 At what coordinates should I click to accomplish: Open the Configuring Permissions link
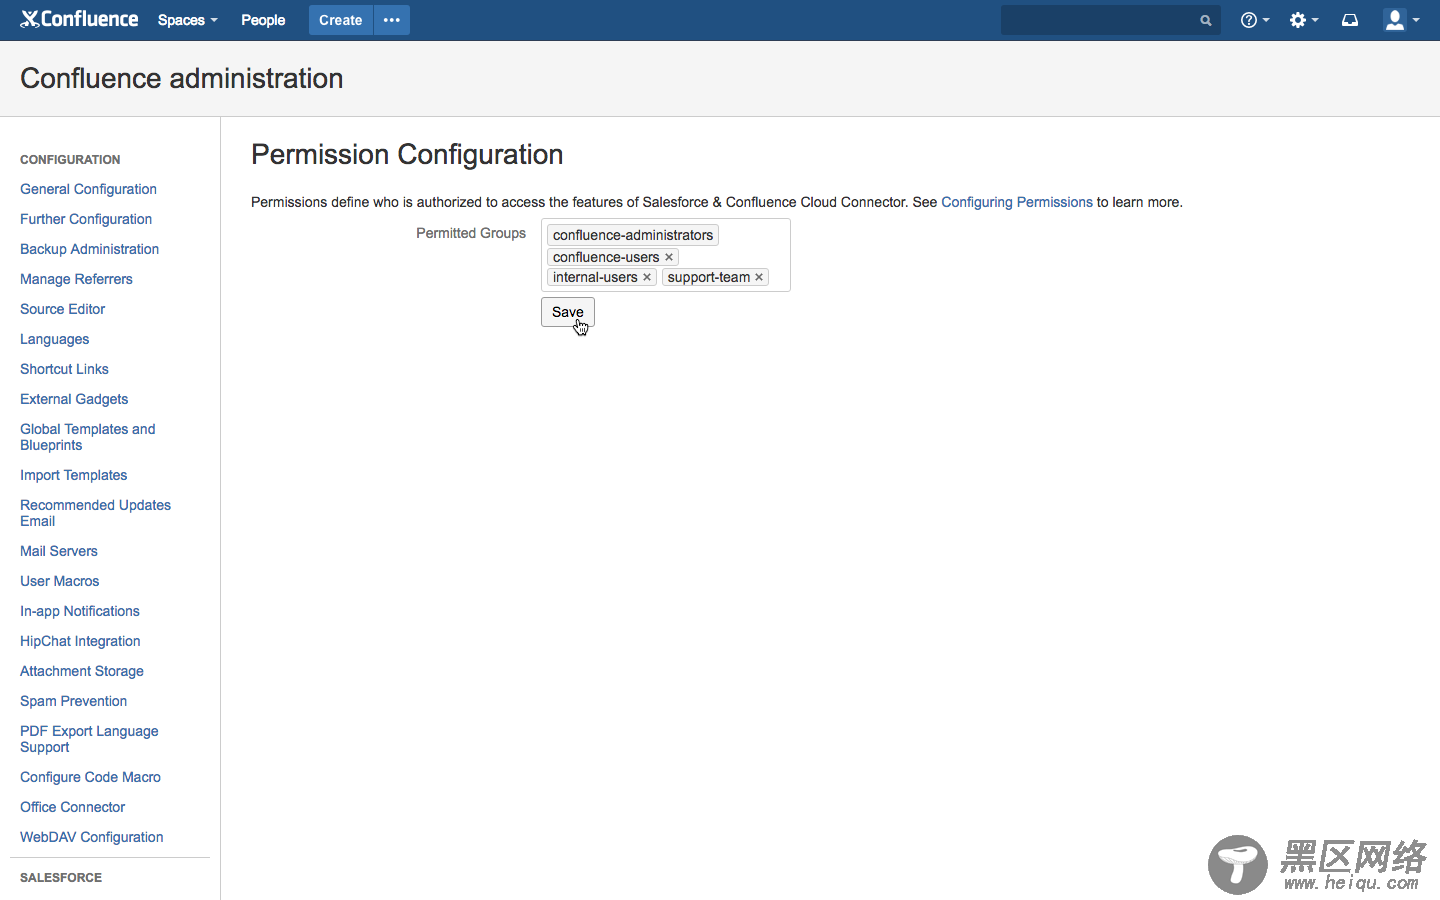click(x=1017, y=202)
